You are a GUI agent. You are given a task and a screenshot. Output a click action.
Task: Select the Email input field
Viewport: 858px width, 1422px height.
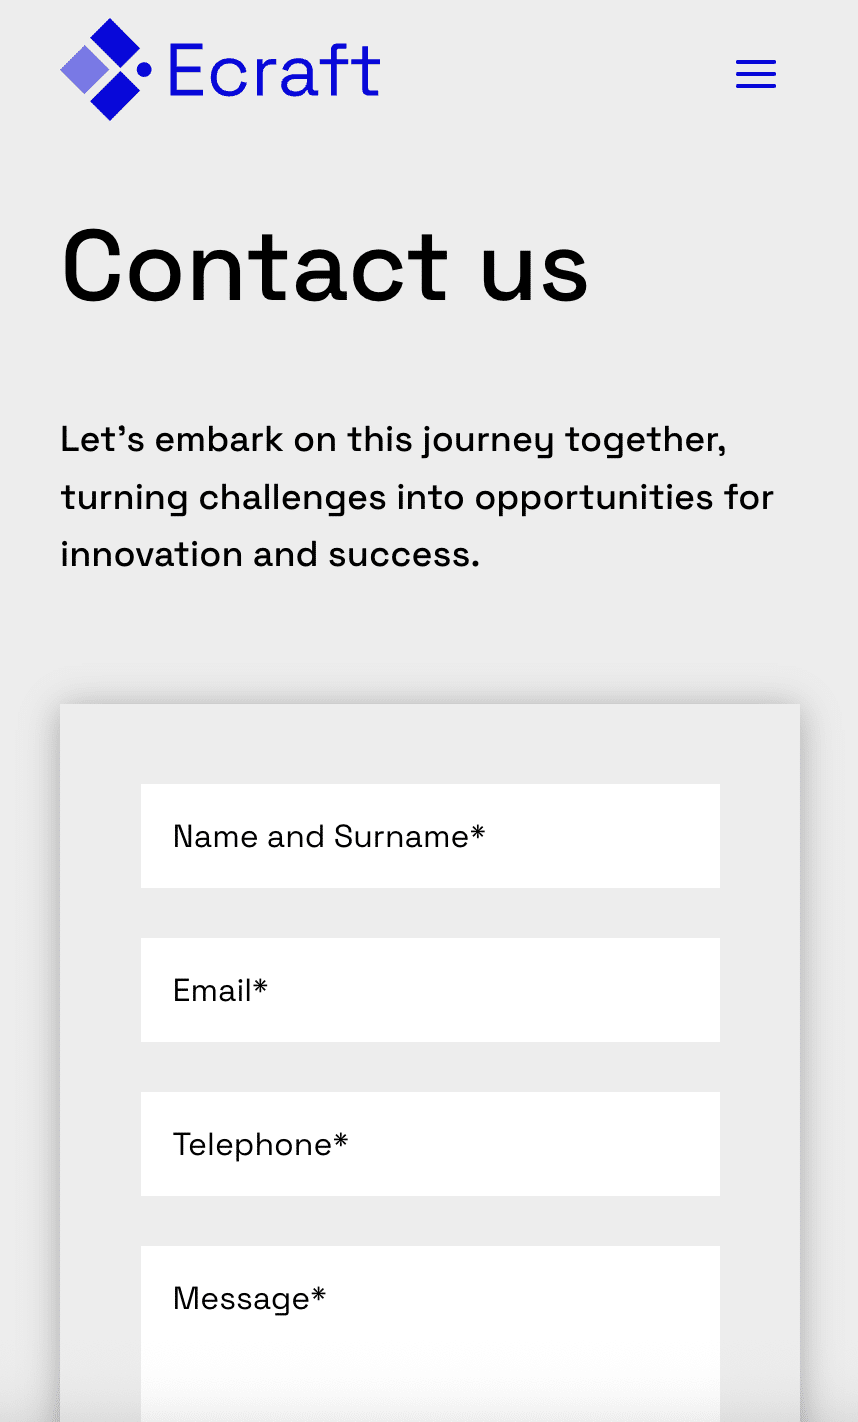point(430,990)
